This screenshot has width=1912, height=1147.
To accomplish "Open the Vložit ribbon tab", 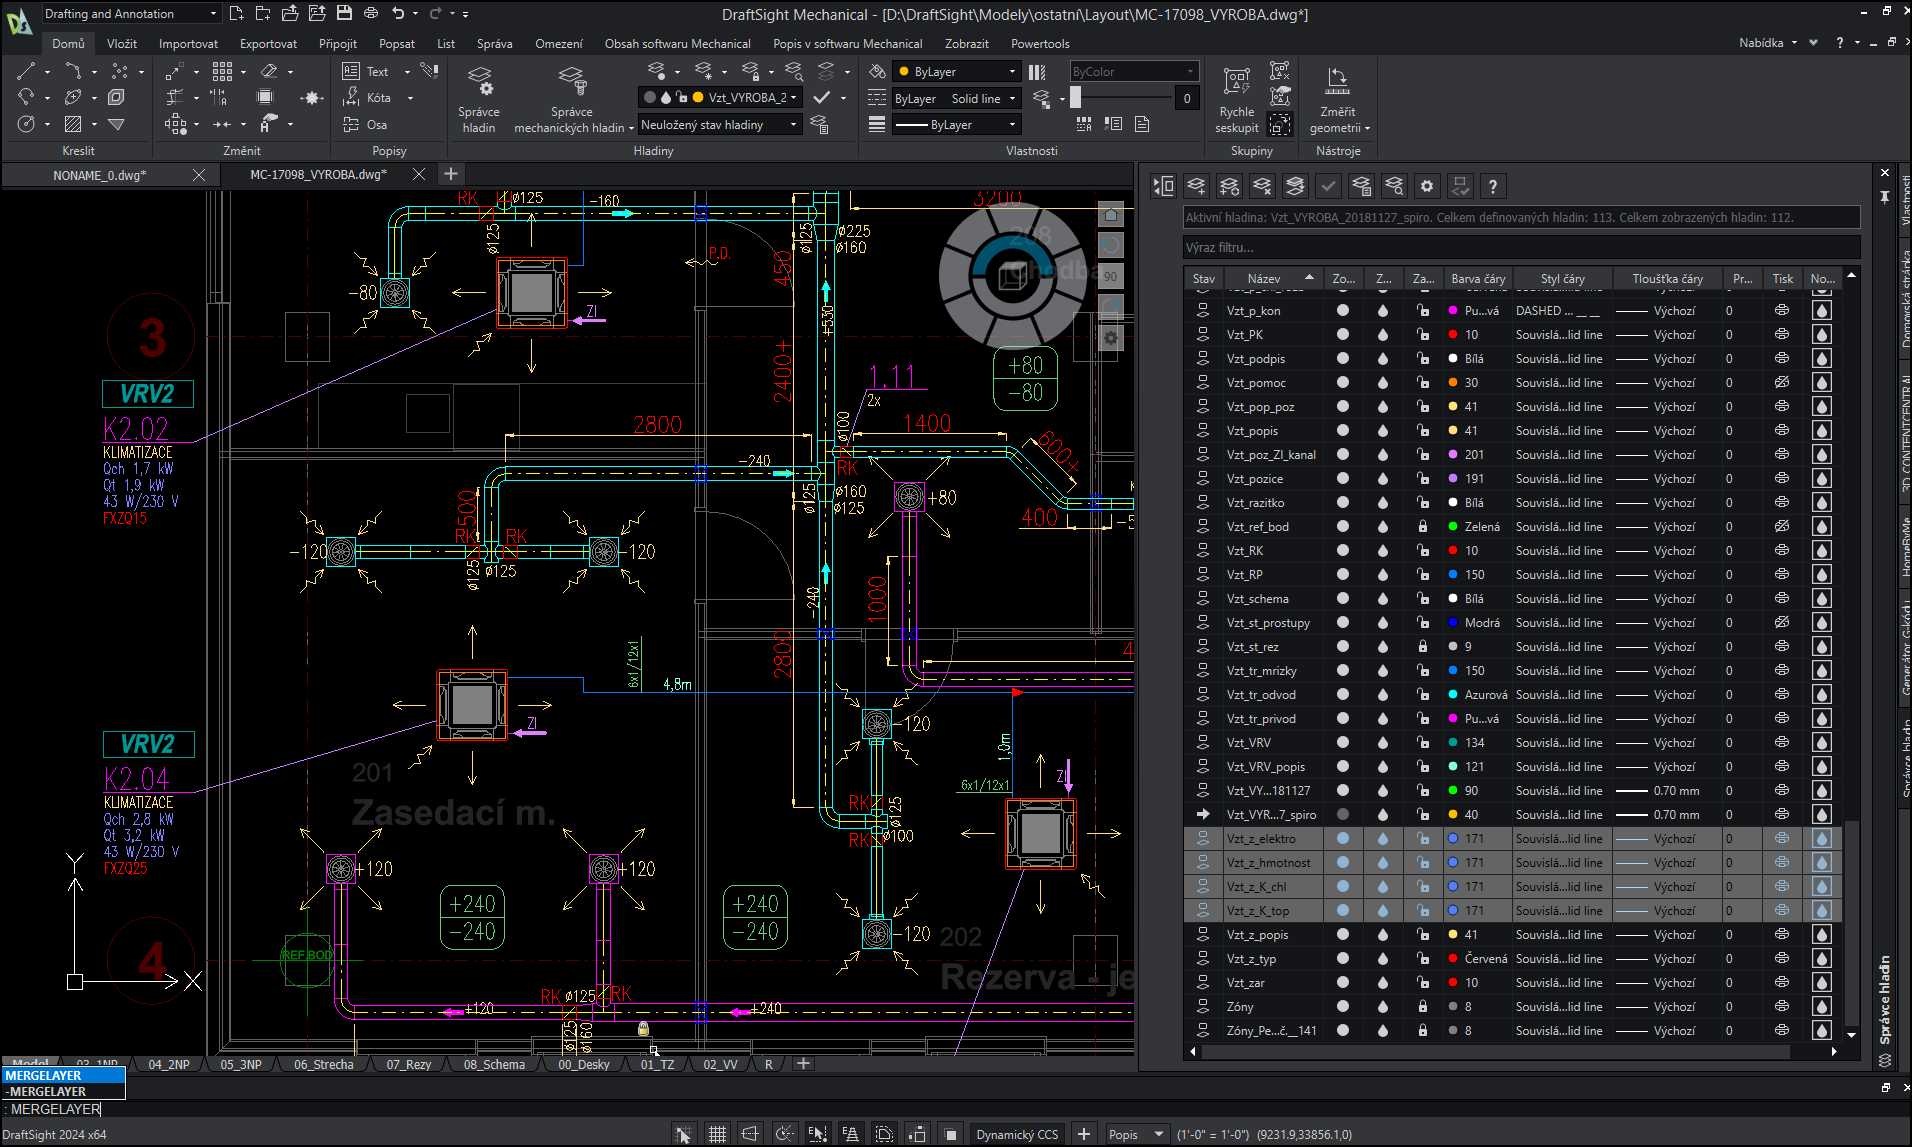I will point(121,44).
